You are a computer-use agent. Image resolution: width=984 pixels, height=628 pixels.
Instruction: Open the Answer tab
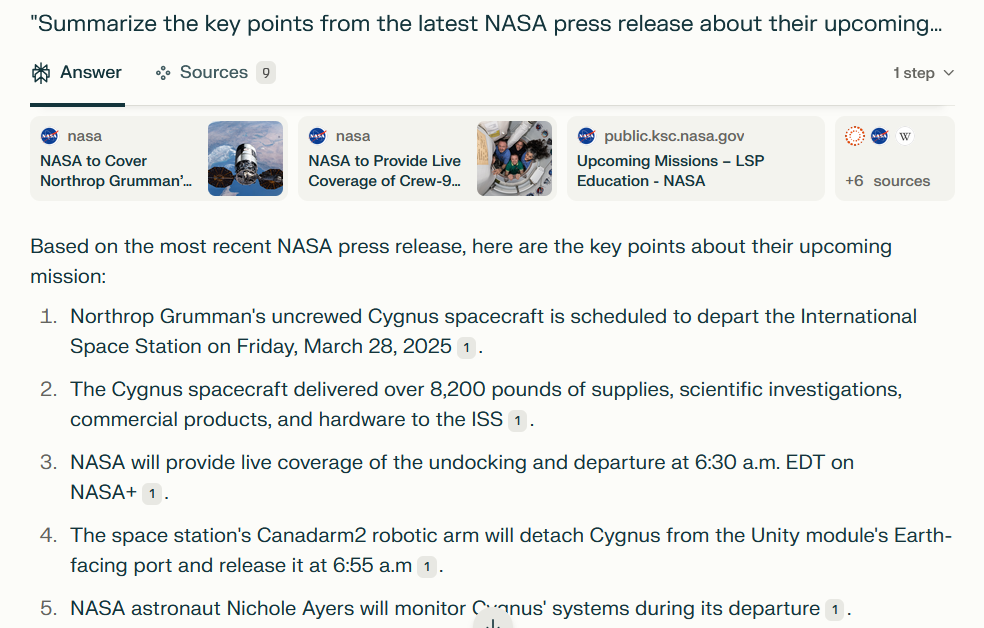coord(77,73)
